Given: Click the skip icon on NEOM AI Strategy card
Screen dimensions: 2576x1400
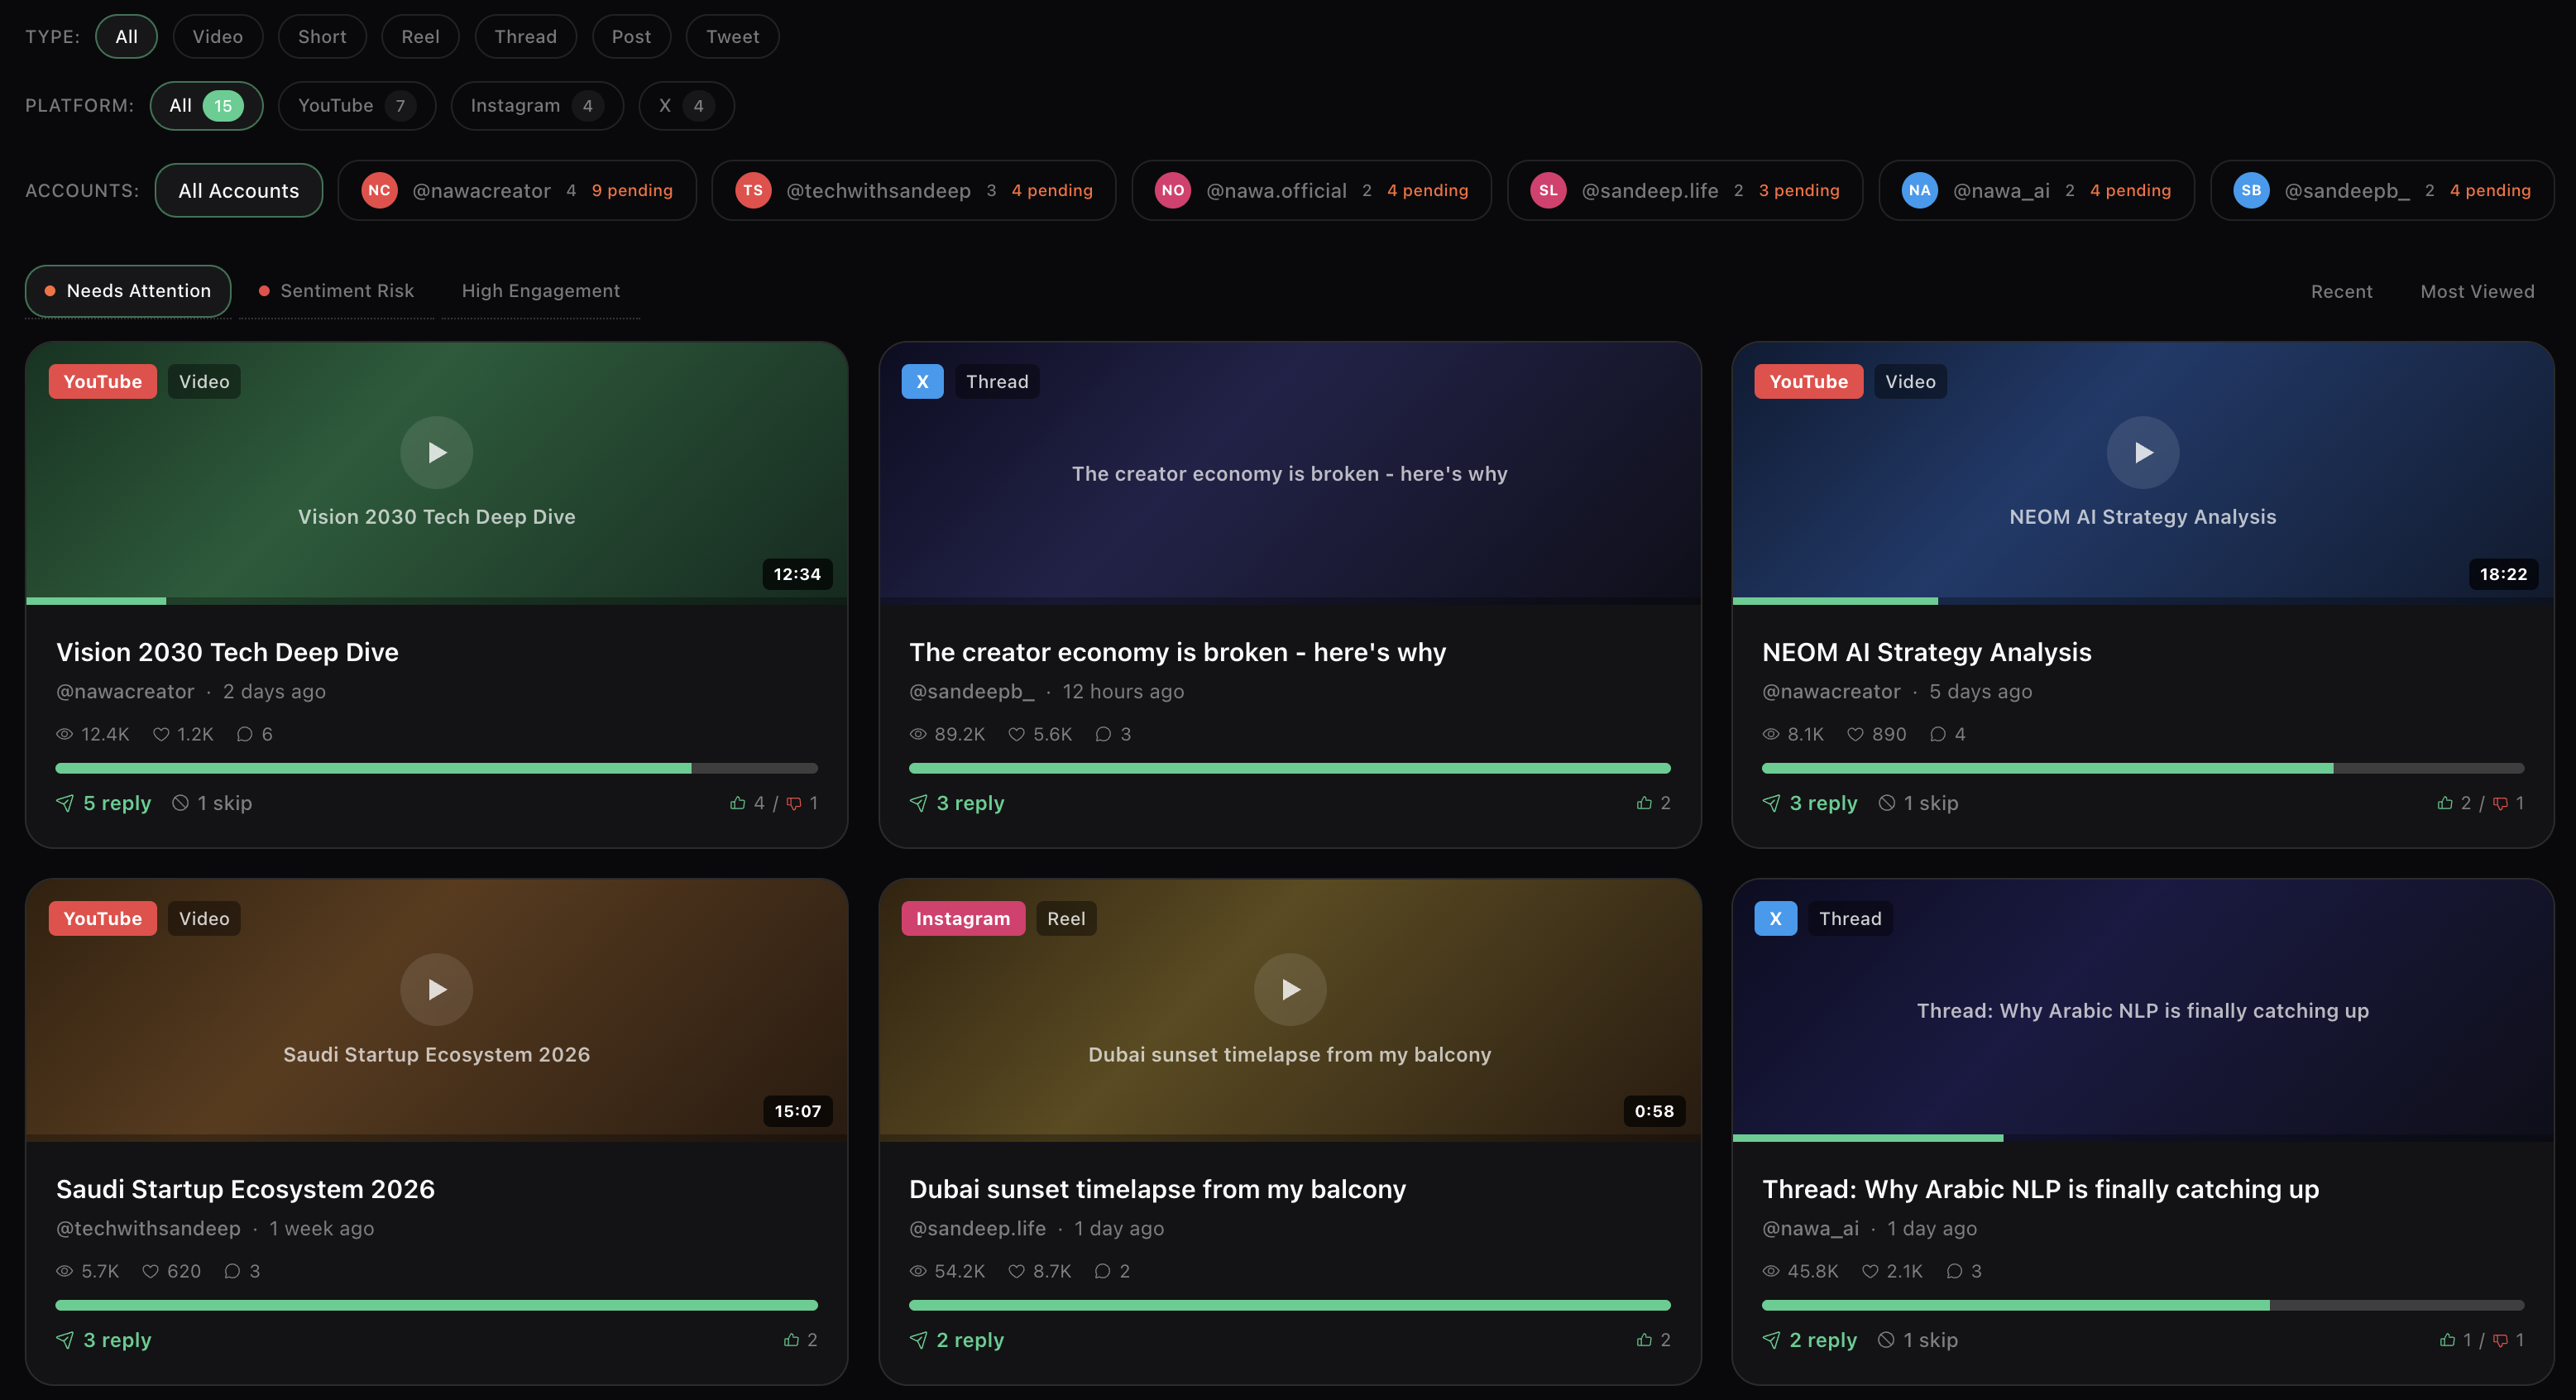Looking at the screenshot, I should pyautogui.click(x=1886, y=803).
